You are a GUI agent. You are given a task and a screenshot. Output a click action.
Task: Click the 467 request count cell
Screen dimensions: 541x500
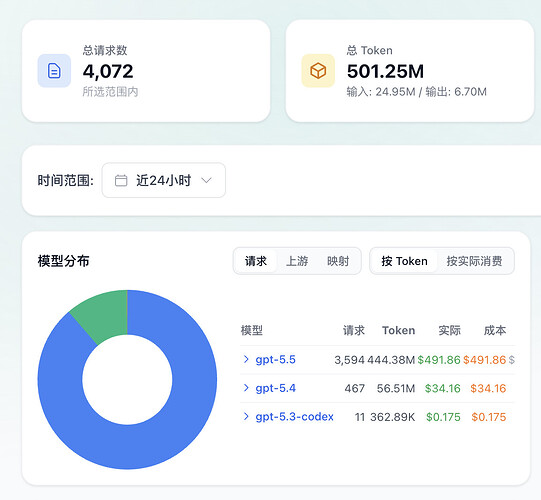click(x=354, y=389)
